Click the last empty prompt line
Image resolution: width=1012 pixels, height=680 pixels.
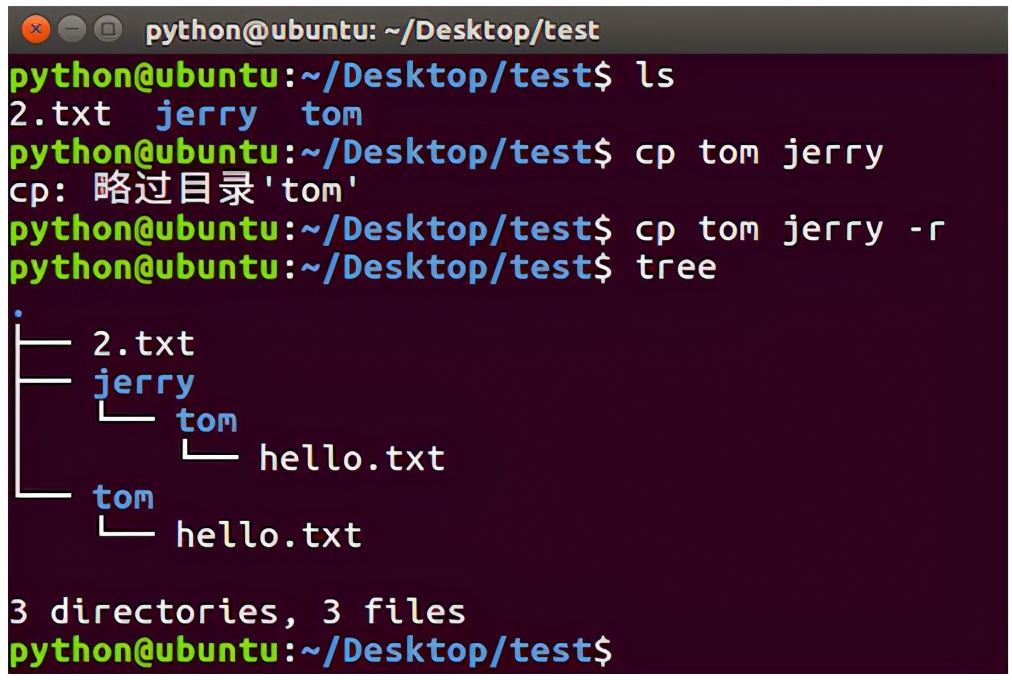point(310,650)
